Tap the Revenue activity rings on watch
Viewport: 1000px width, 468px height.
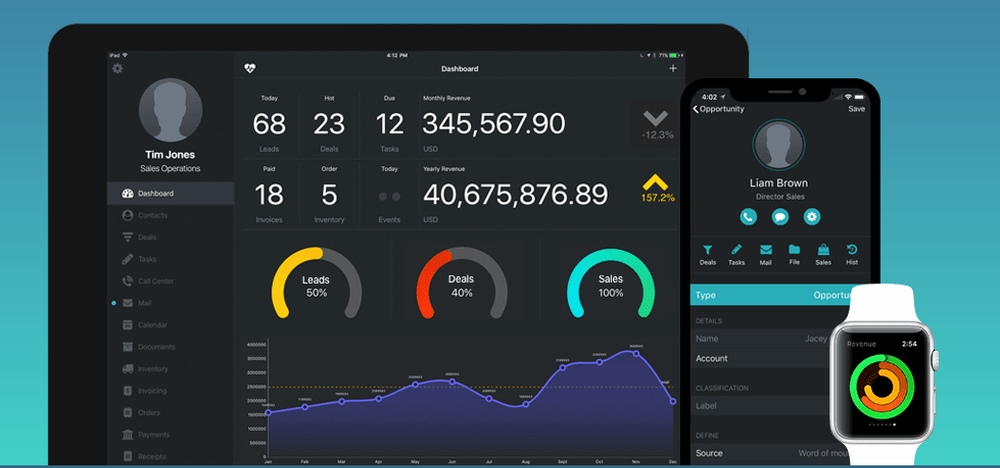[881, 386]
